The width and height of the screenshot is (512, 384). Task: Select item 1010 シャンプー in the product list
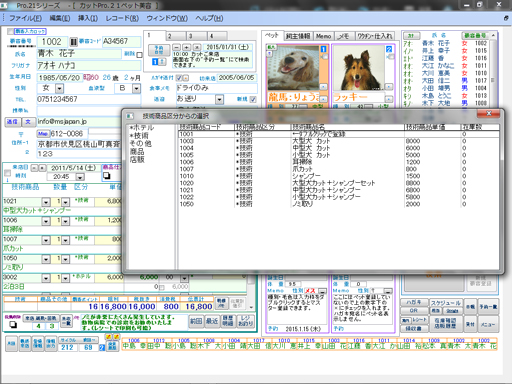point(338,176)
